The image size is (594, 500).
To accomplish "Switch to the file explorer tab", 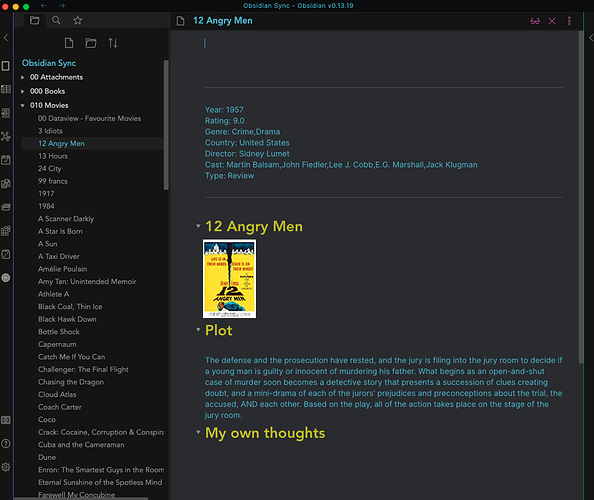I will click(34, 20).
